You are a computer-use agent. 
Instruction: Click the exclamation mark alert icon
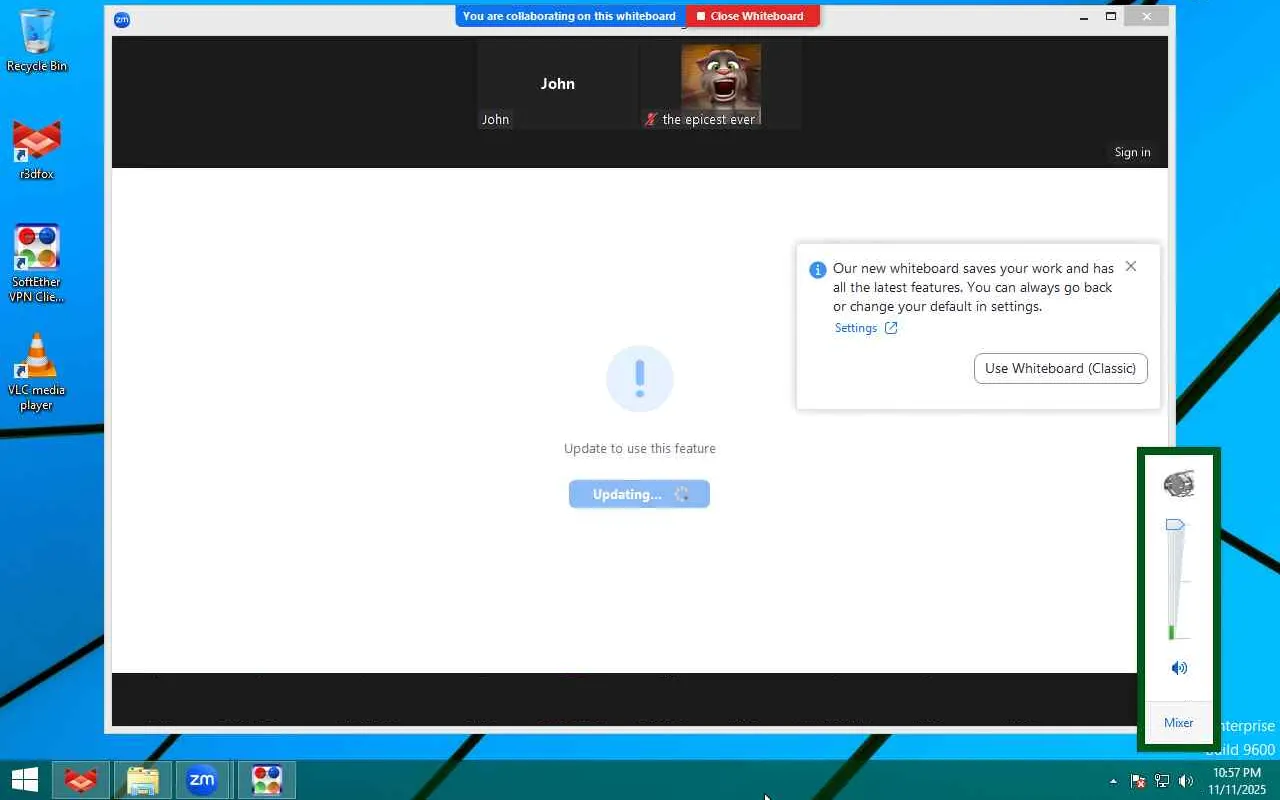(x=640, y=379)
